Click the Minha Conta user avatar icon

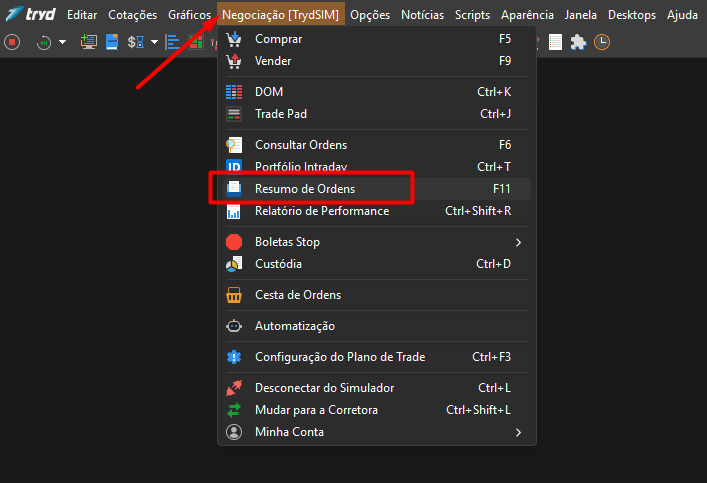pyautogui.click(x=234, y=432)
